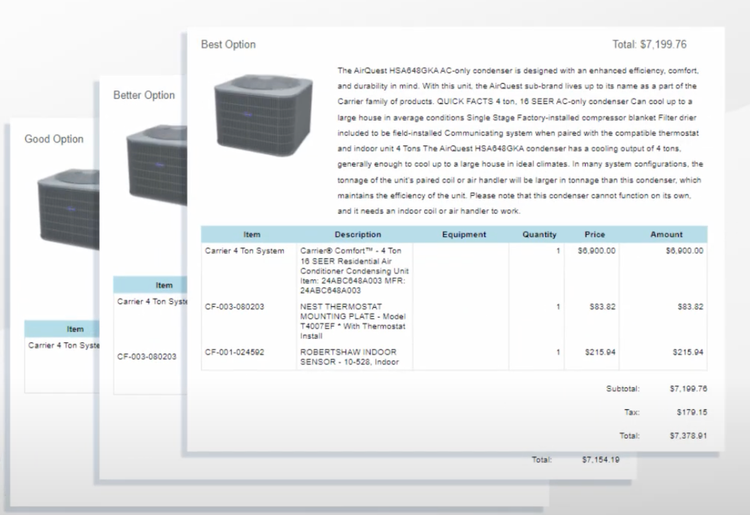This screenshot has width=750, height=515.
Task: Click the Amount column header
Action: [666, 234]
